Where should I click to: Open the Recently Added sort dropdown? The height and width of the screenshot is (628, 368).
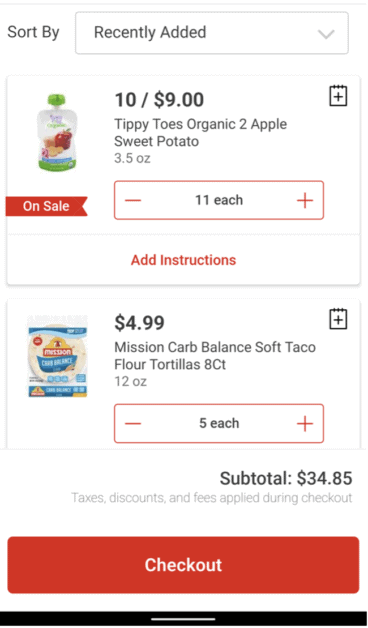[211, 33]
